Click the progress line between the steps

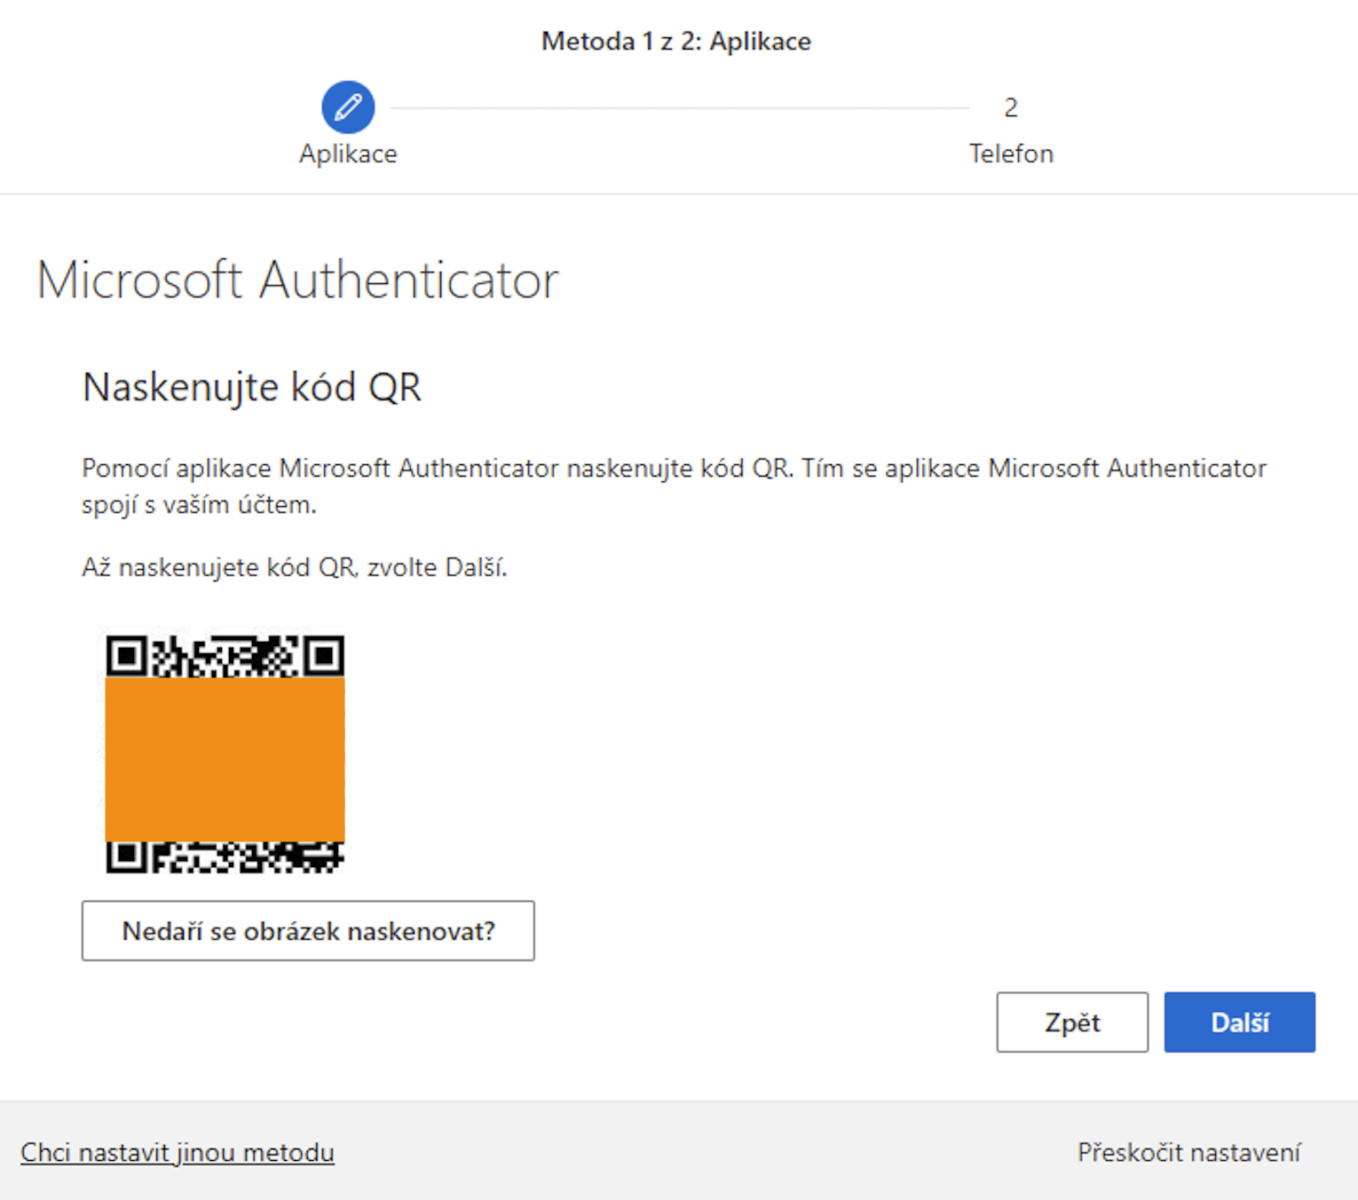tap(680, 108)
